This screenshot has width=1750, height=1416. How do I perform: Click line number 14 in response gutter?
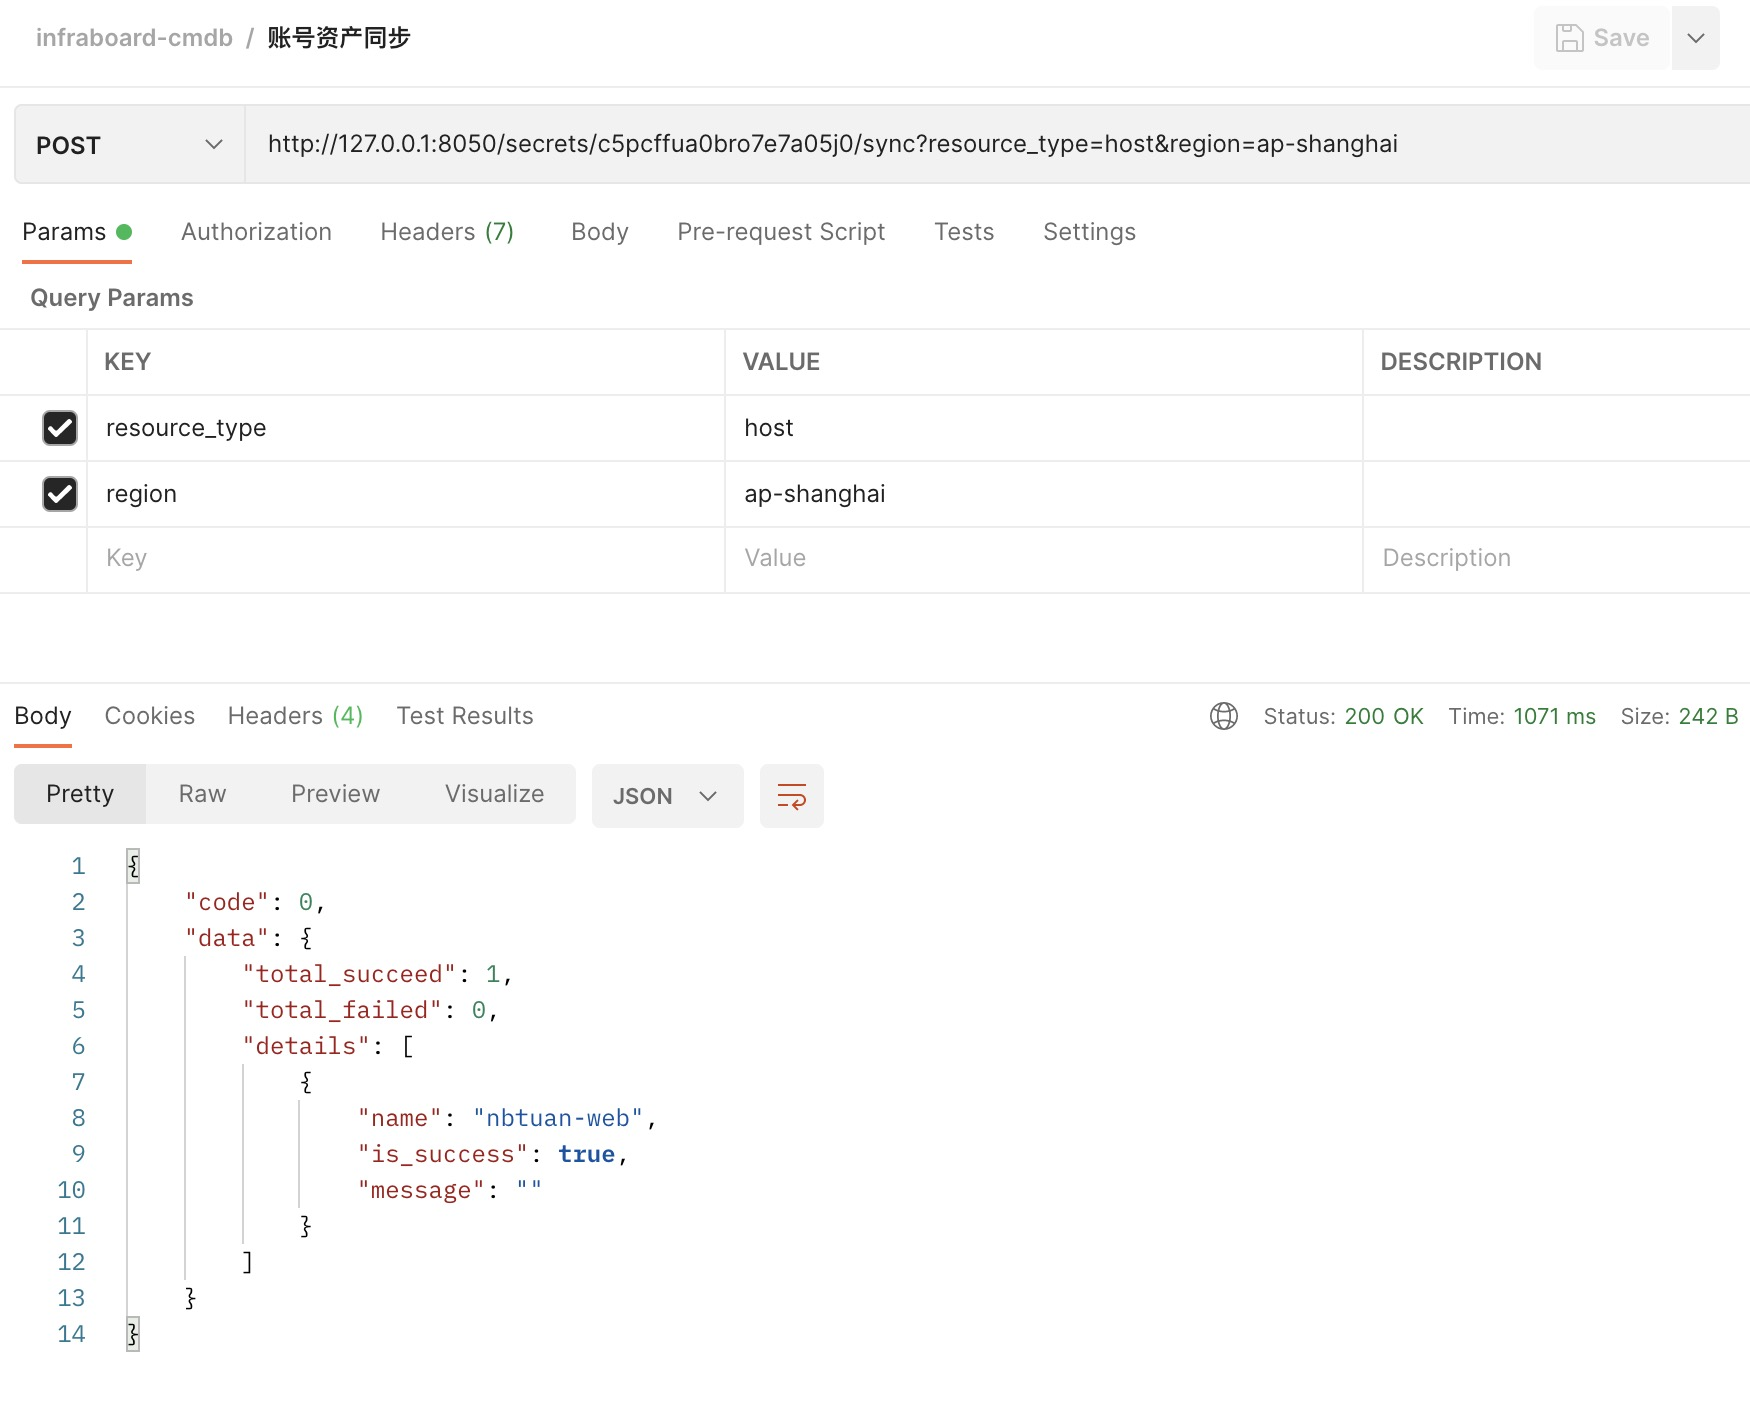(x=72, y=1334)
